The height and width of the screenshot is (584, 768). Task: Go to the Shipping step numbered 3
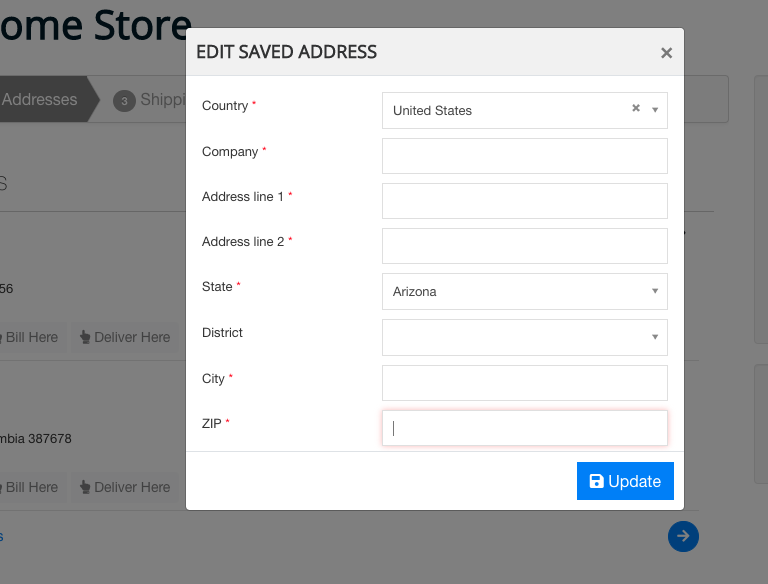[149, 99]
